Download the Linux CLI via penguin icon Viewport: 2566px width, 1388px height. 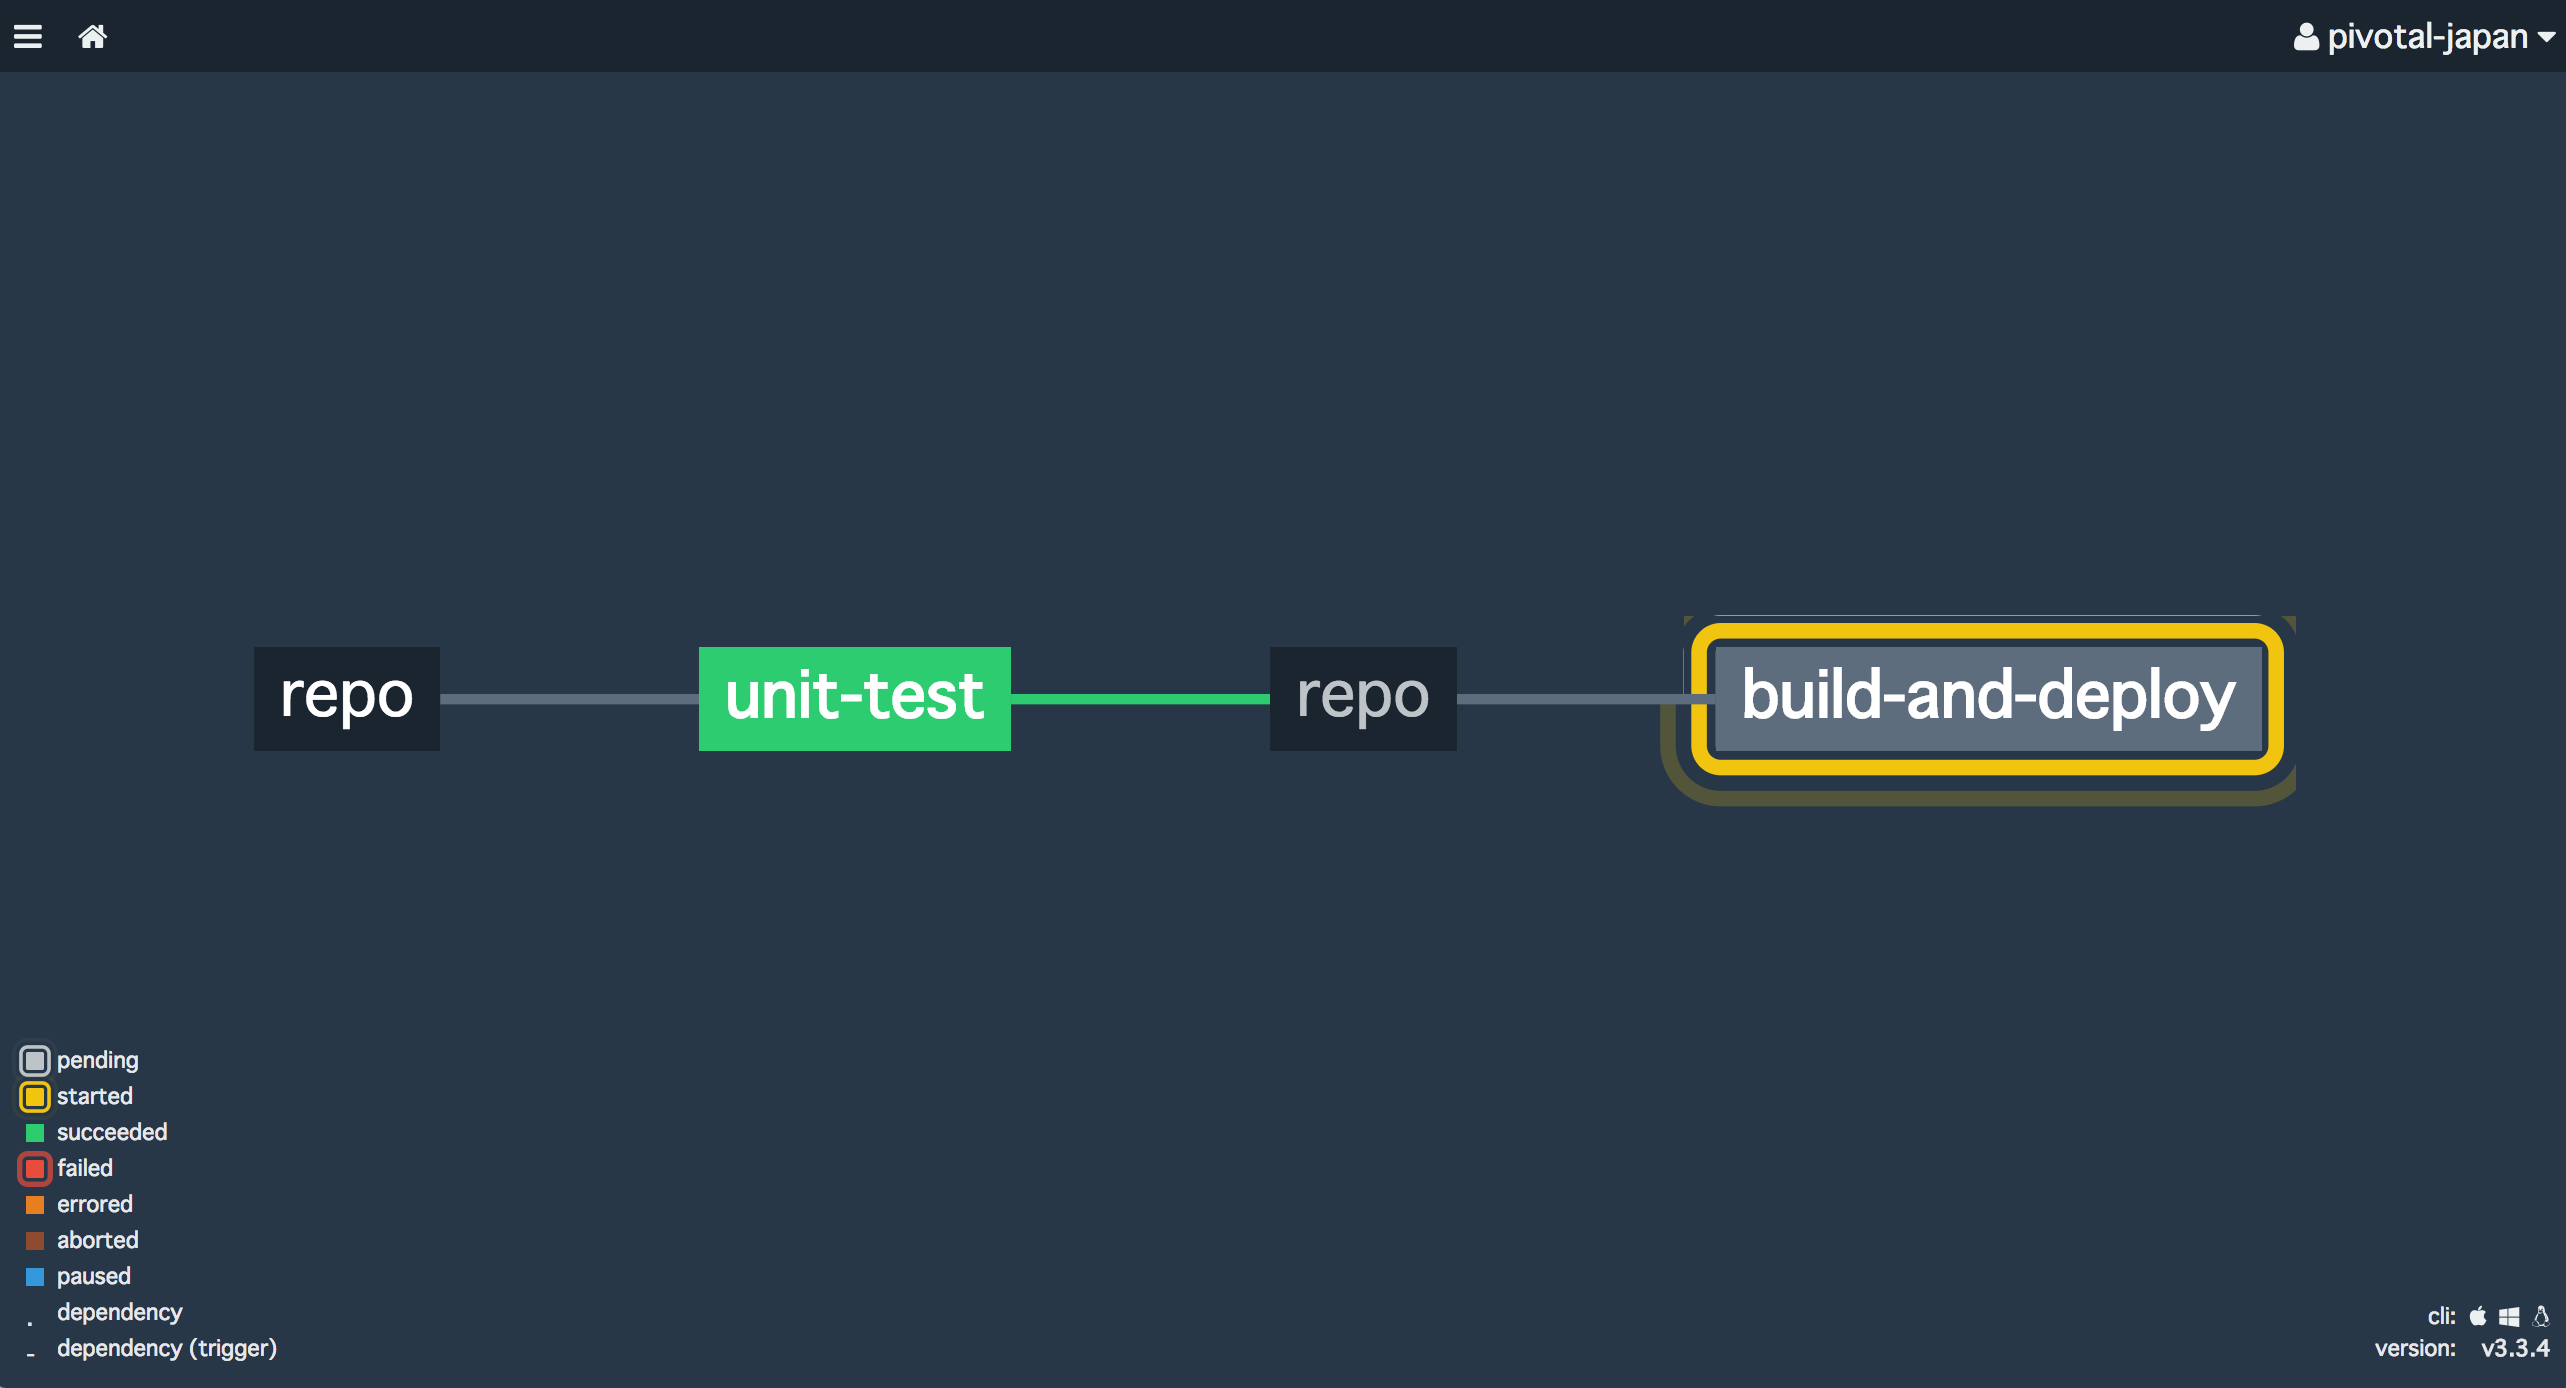2541,1316
